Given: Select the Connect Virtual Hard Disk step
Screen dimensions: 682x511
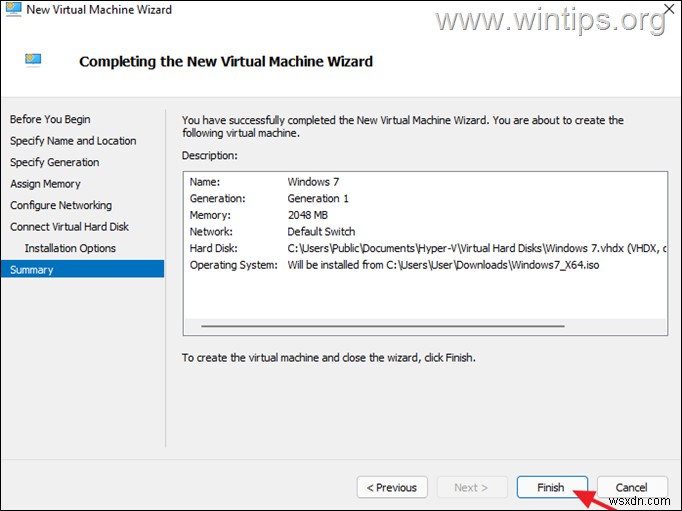Looking at the screenshot, I should click(x=69, y=227).
